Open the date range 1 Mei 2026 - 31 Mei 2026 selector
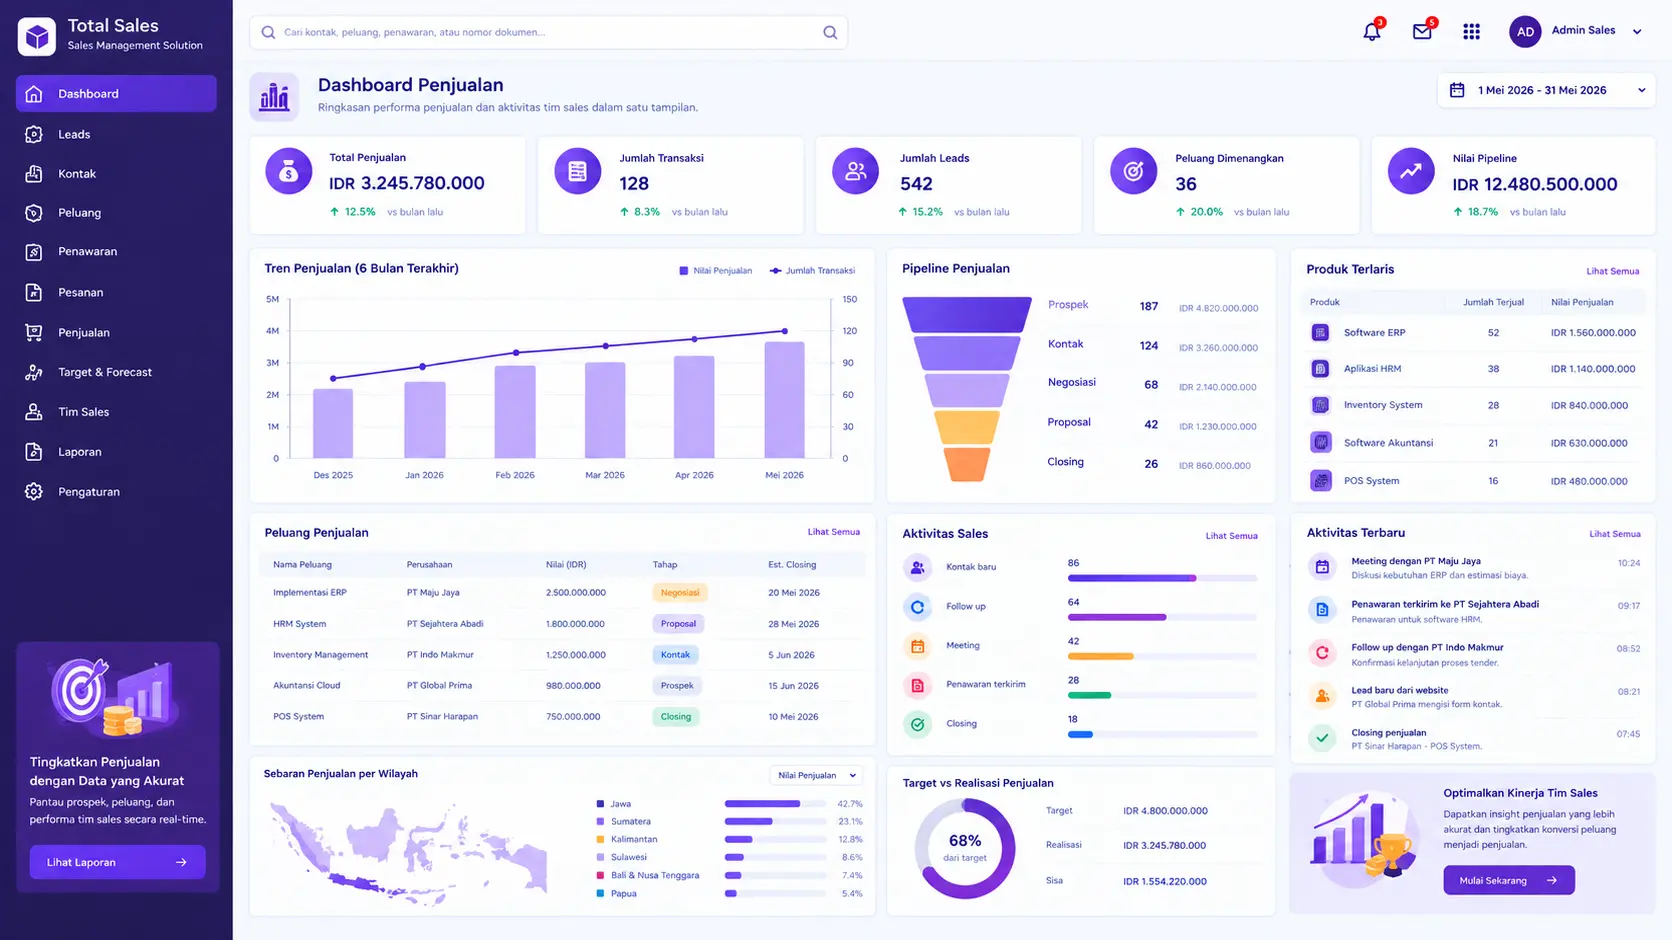The height and width of the screenshot is (940, 1672). pyautogui.click(x=1546, y=90)
